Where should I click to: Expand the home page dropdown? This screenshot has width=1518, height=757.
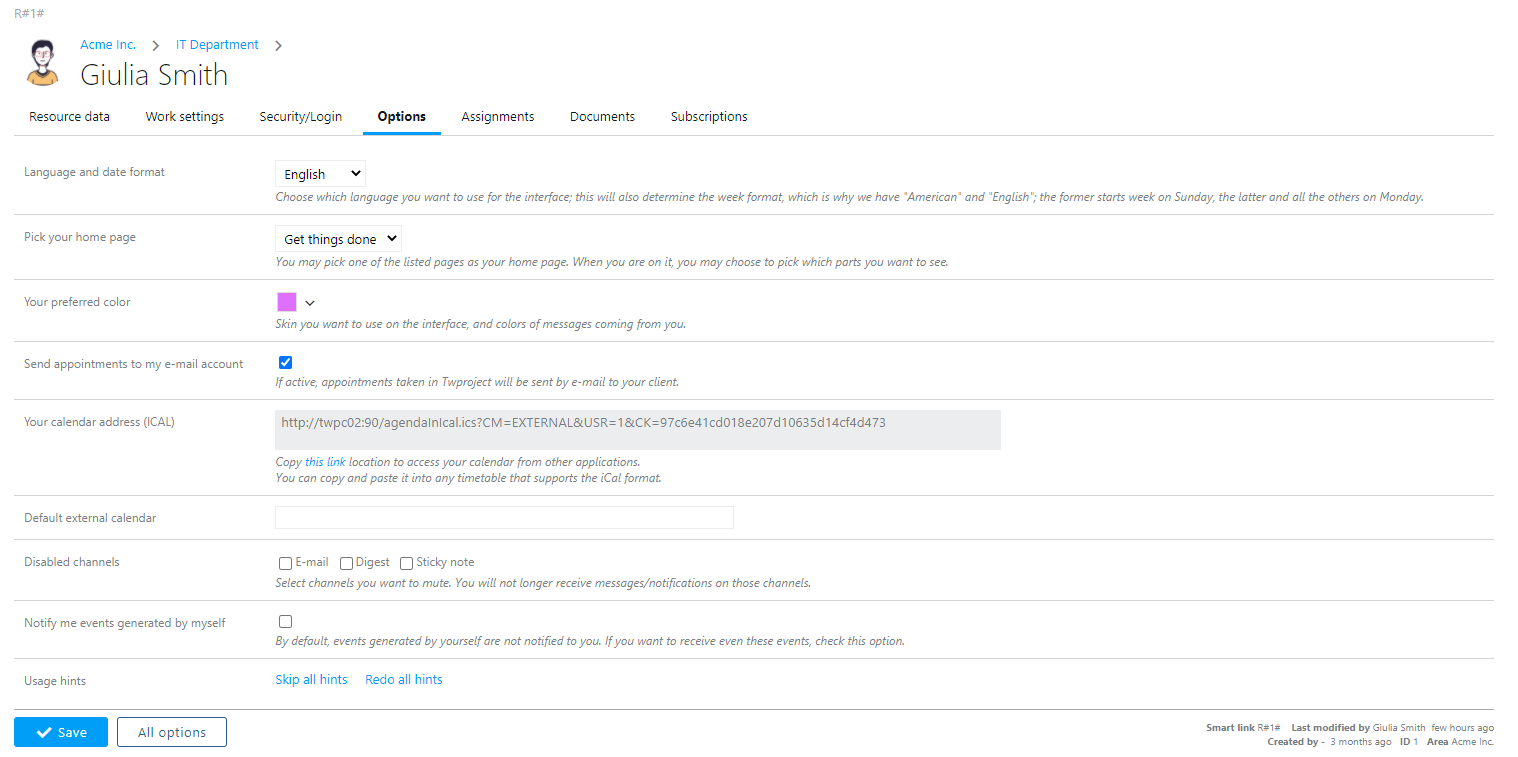click(338, 240)
